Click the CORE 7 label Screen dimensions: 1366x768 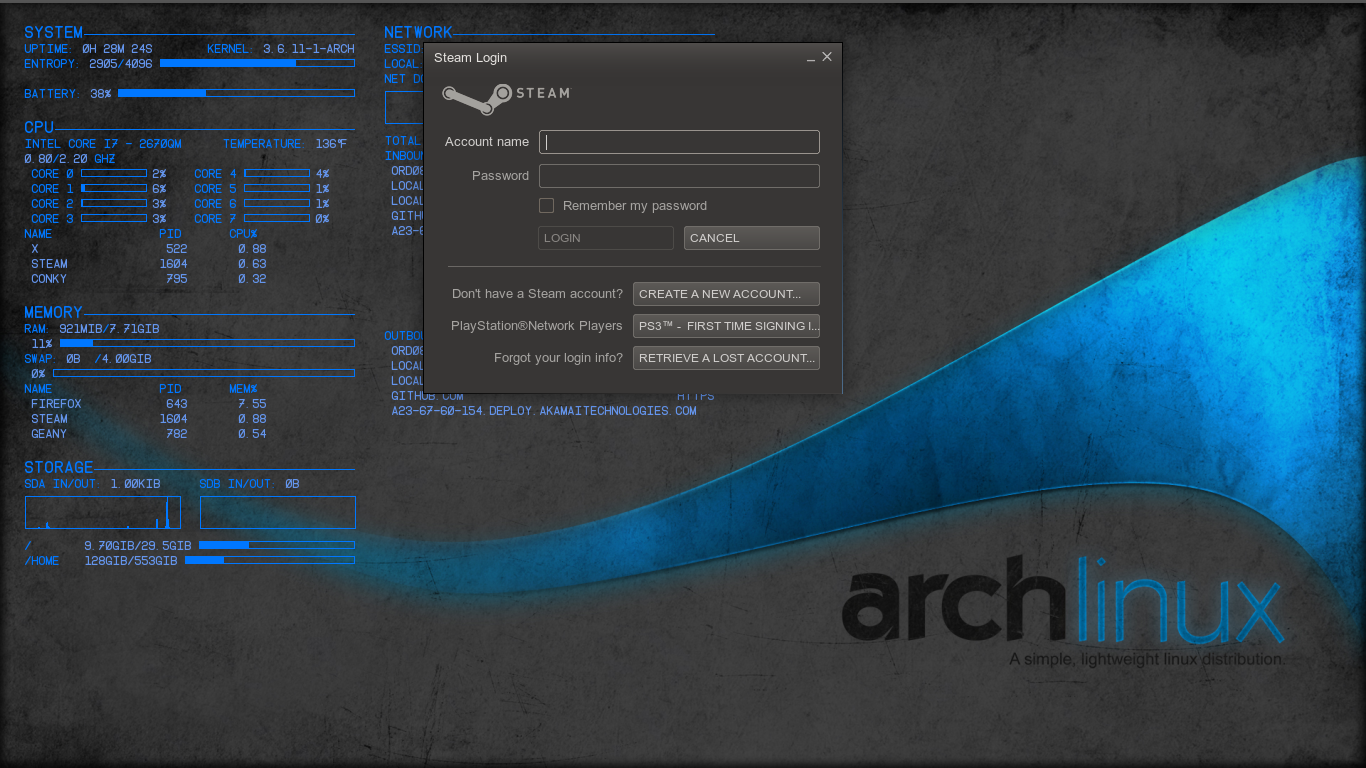pyautogui.click(x=215, y=219)
